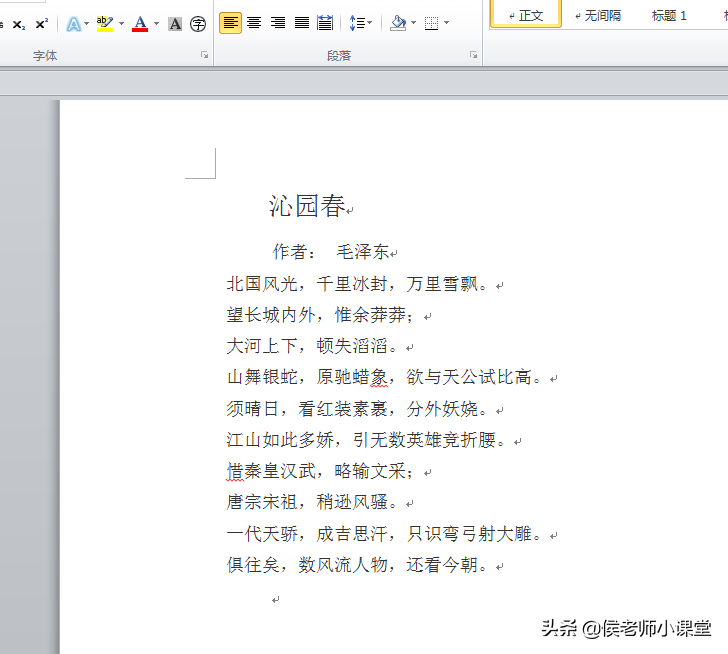
Task: Click line 唐宗宋祖，稍逊风骚
Action: click(311, 502)
